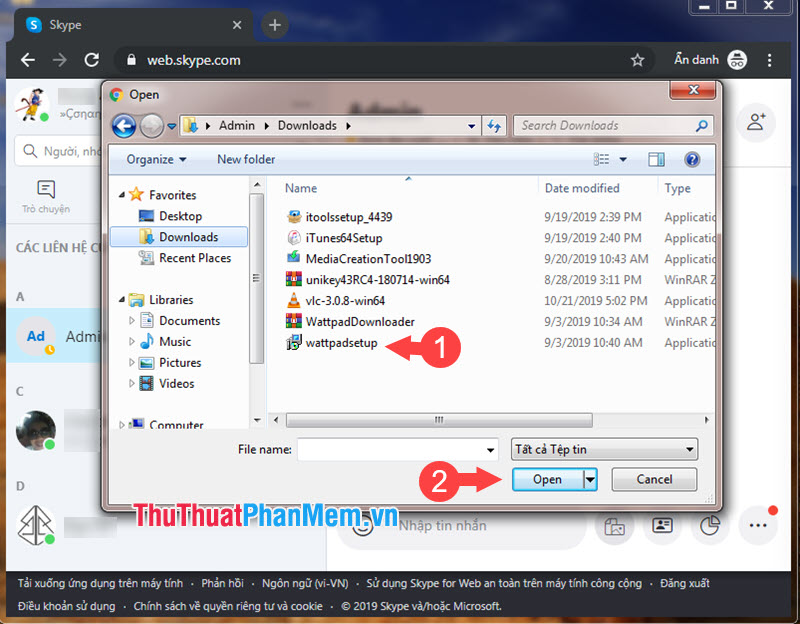
Task: Click the bookmark star in the browser address bar
Action: (x=638, y=60)
